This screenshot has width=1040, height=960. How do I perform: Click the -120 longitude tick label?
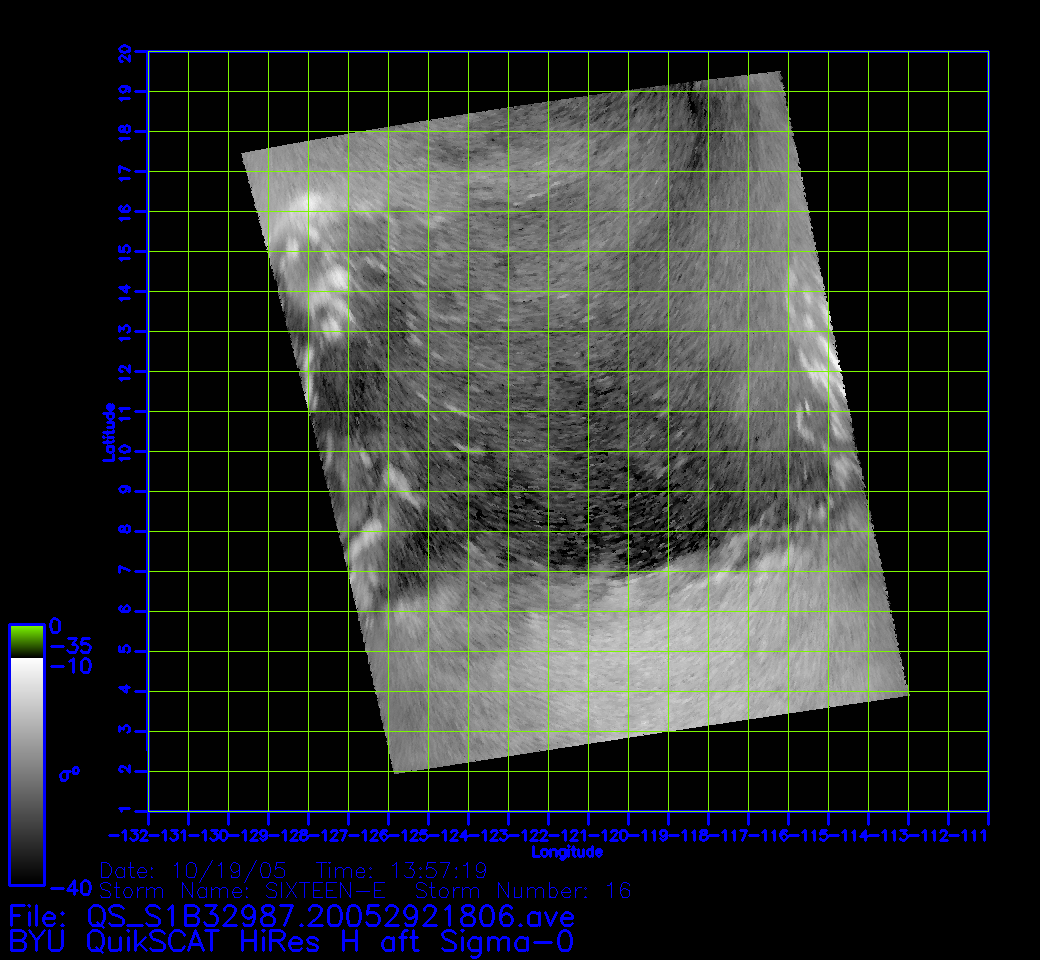point(608,835)
